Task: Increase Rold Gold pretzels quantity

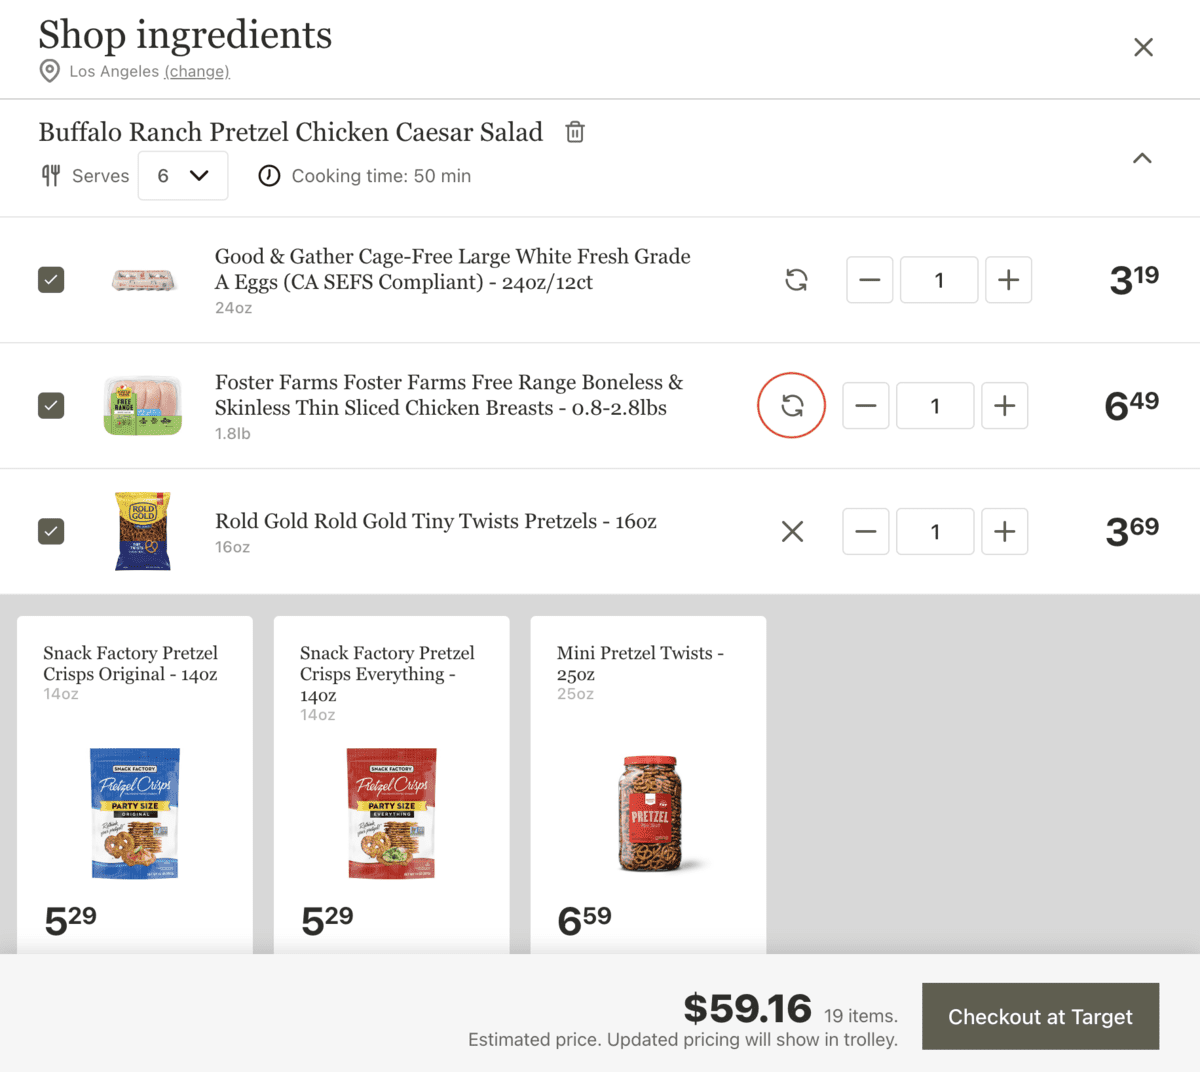Action: 1004,532
